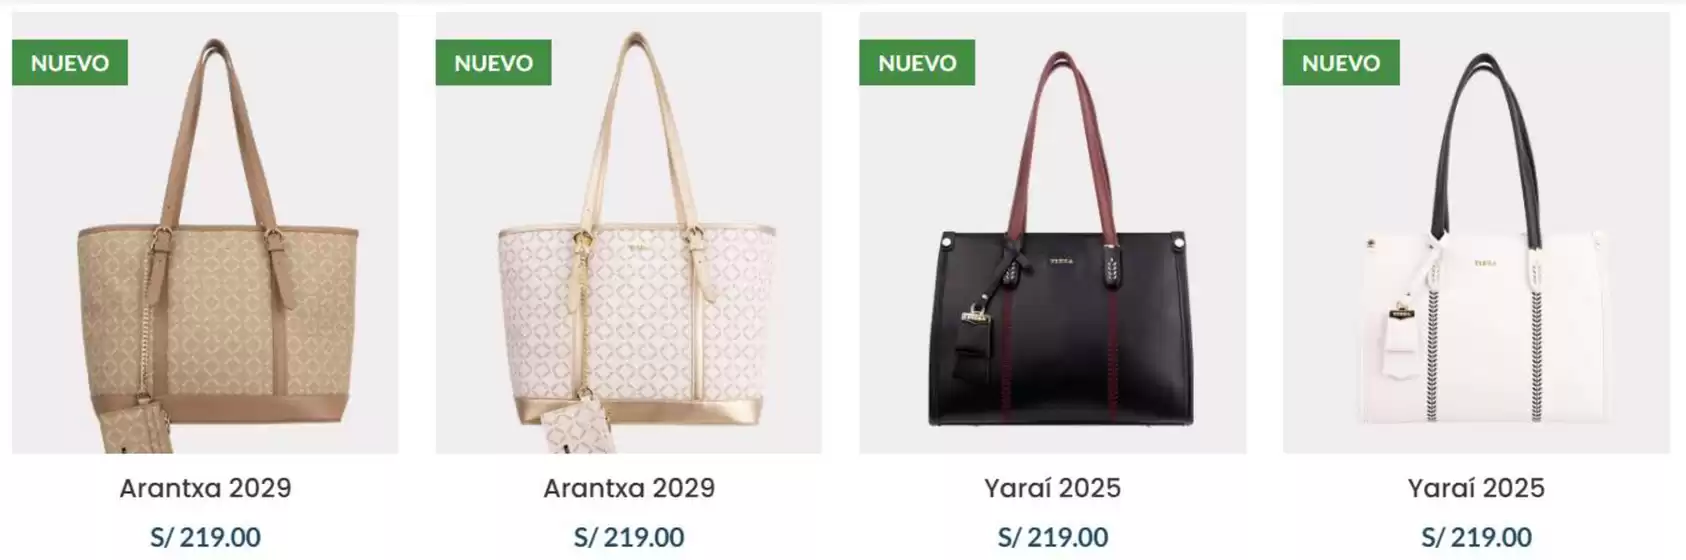Viewport: 1686px width, 560px height.
Task: View the black Yaraí 2025 handbag photo
Action: [1053, 233]
